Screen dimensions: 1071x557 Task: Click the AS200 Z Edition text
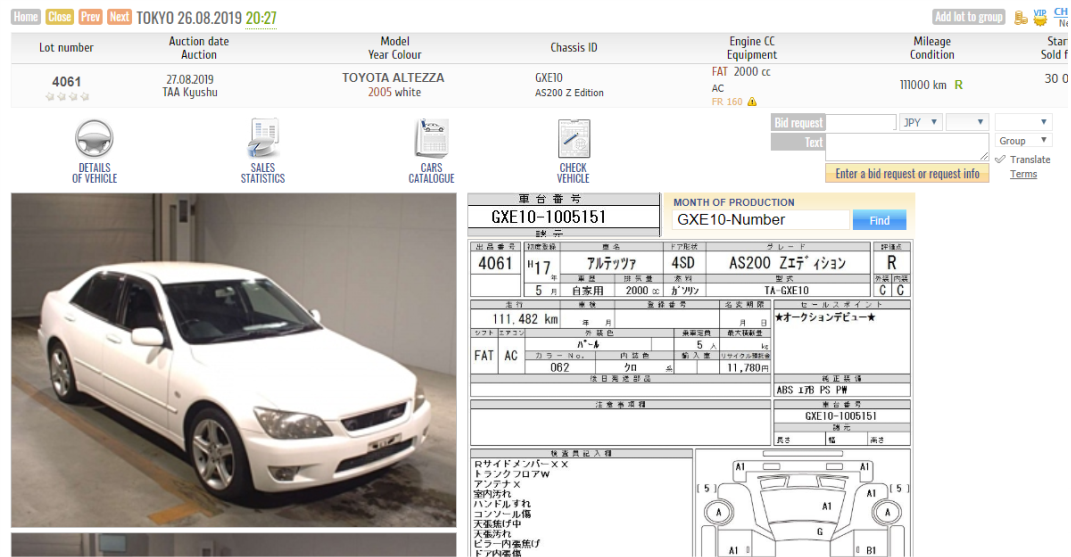coord(569,93)
